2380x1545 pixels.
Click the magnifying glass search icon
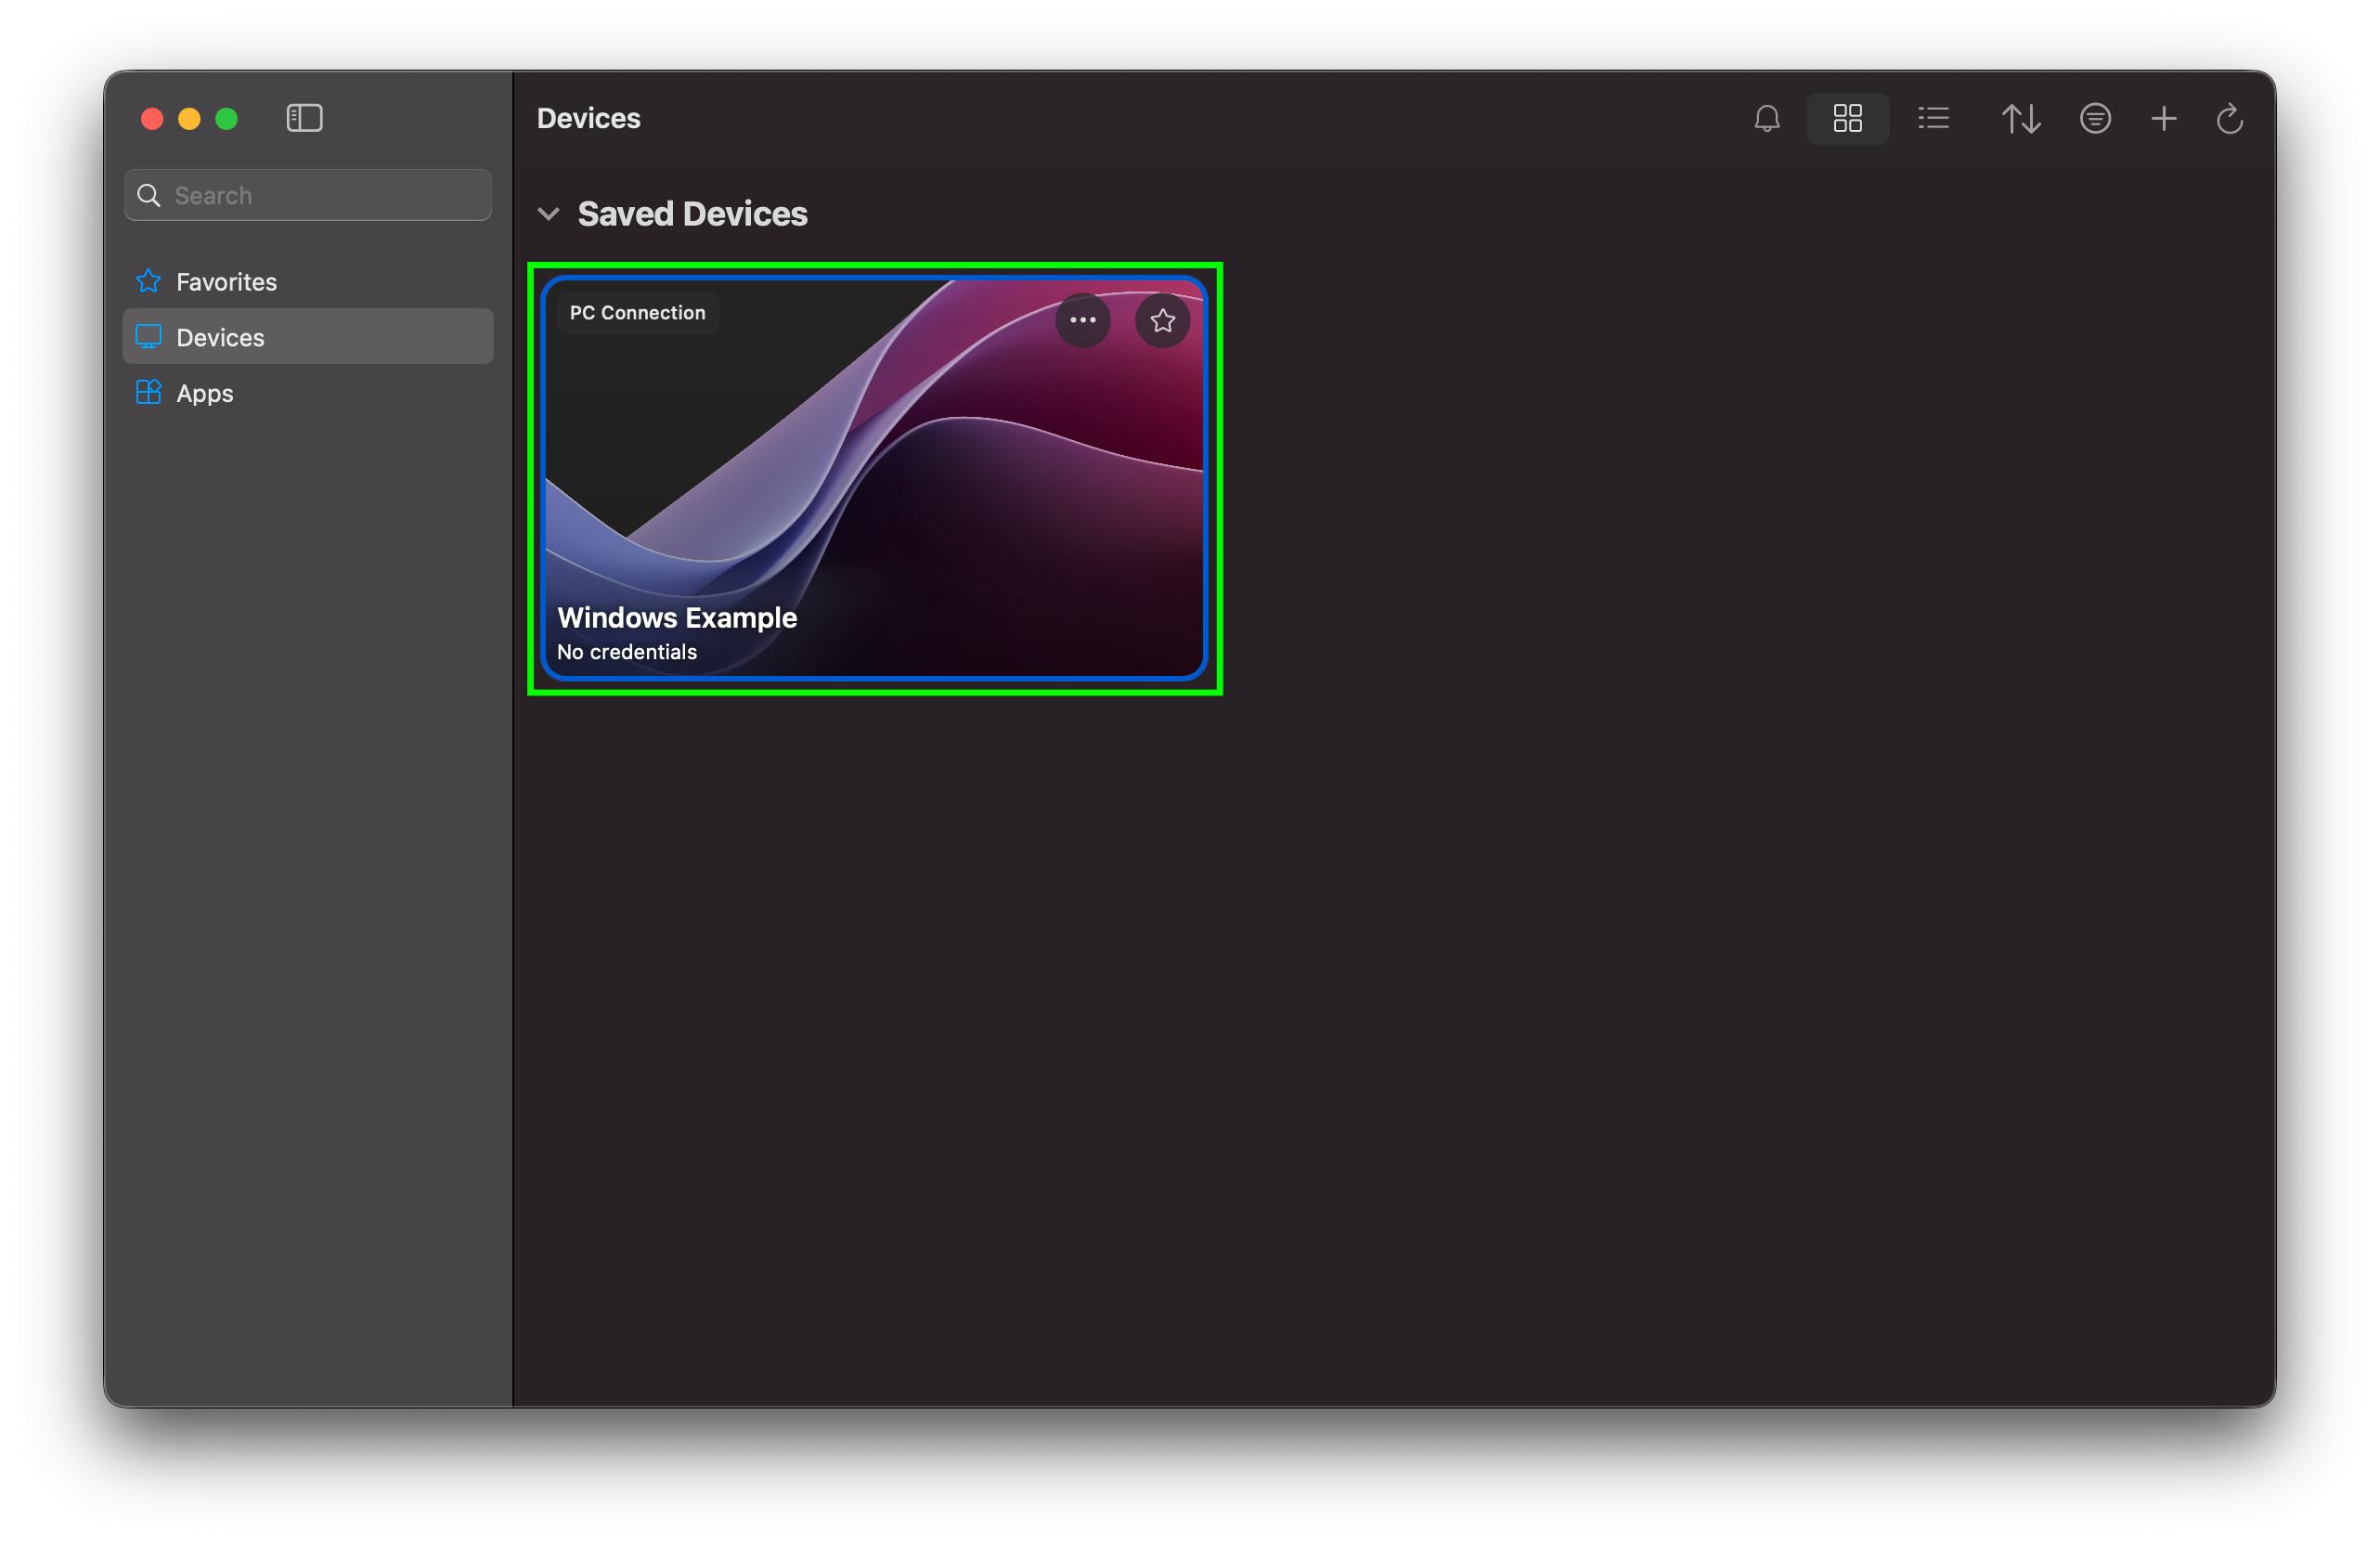point(149,195)
